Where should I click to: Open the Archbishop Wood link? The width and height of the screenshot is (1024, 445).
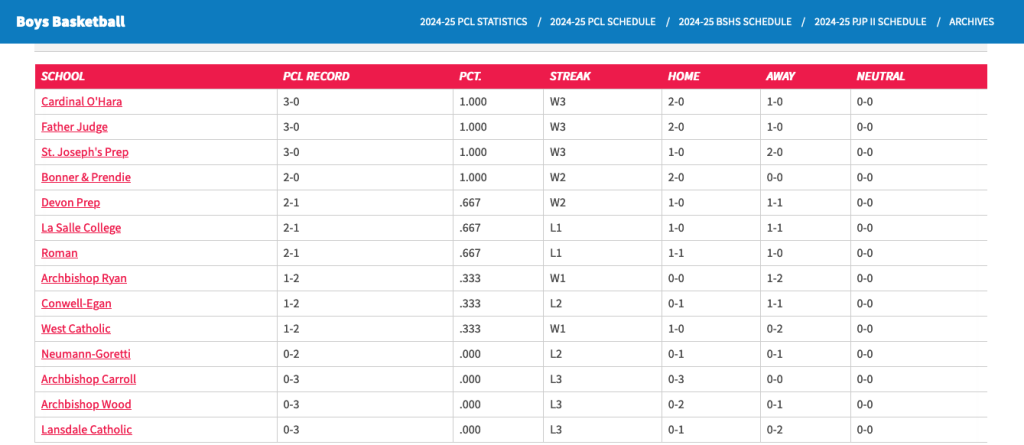pyautogui.click(x=85, y=404)
